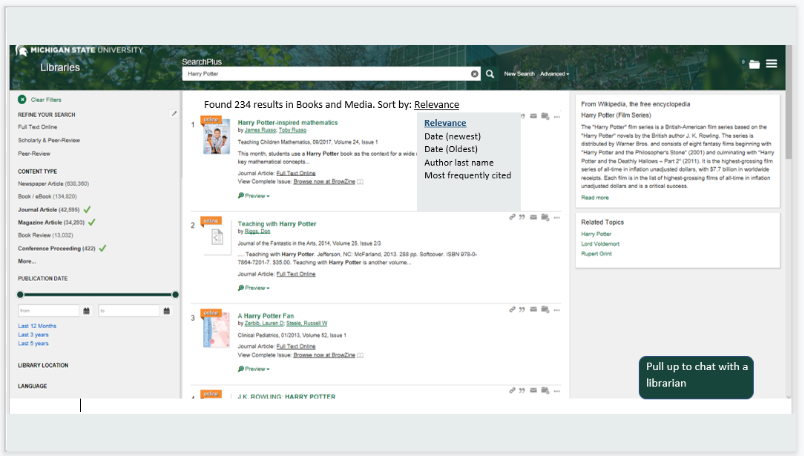The height and width of the screenshot is (456, 804).
Task: Select Relevance in the sort menu
Action: point(445,123)
